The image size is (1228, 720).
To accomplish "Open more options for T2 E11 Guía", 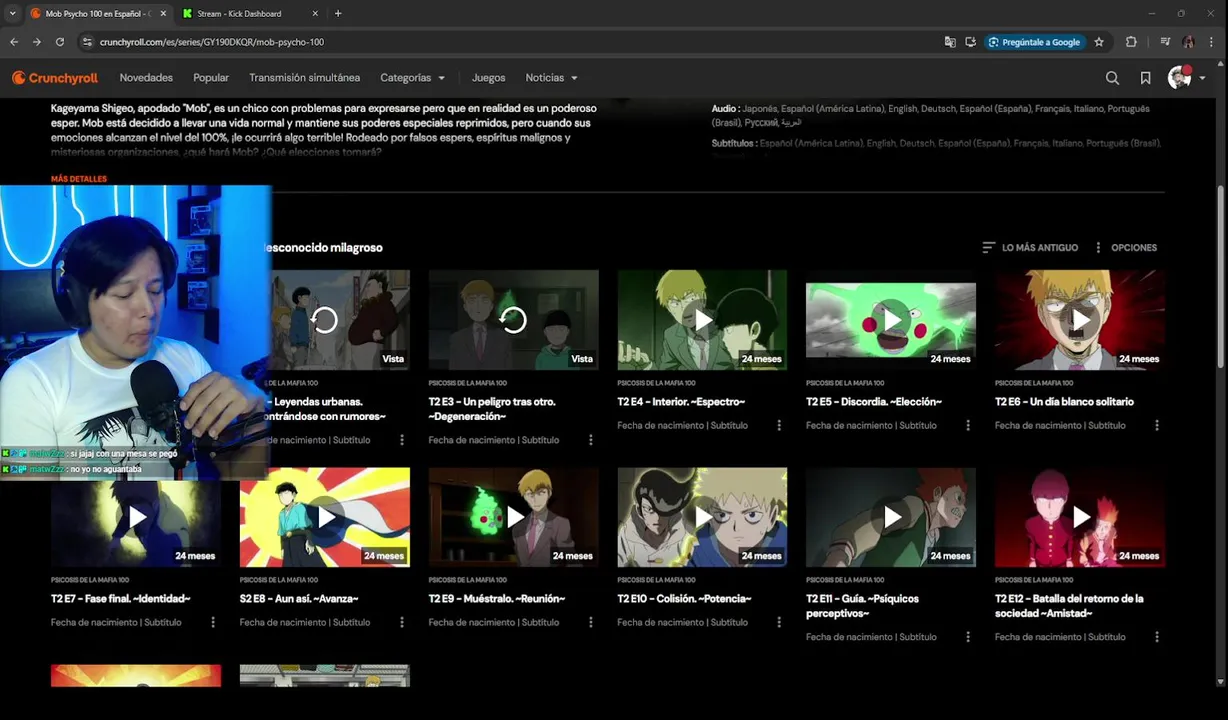I will [968, 637].
